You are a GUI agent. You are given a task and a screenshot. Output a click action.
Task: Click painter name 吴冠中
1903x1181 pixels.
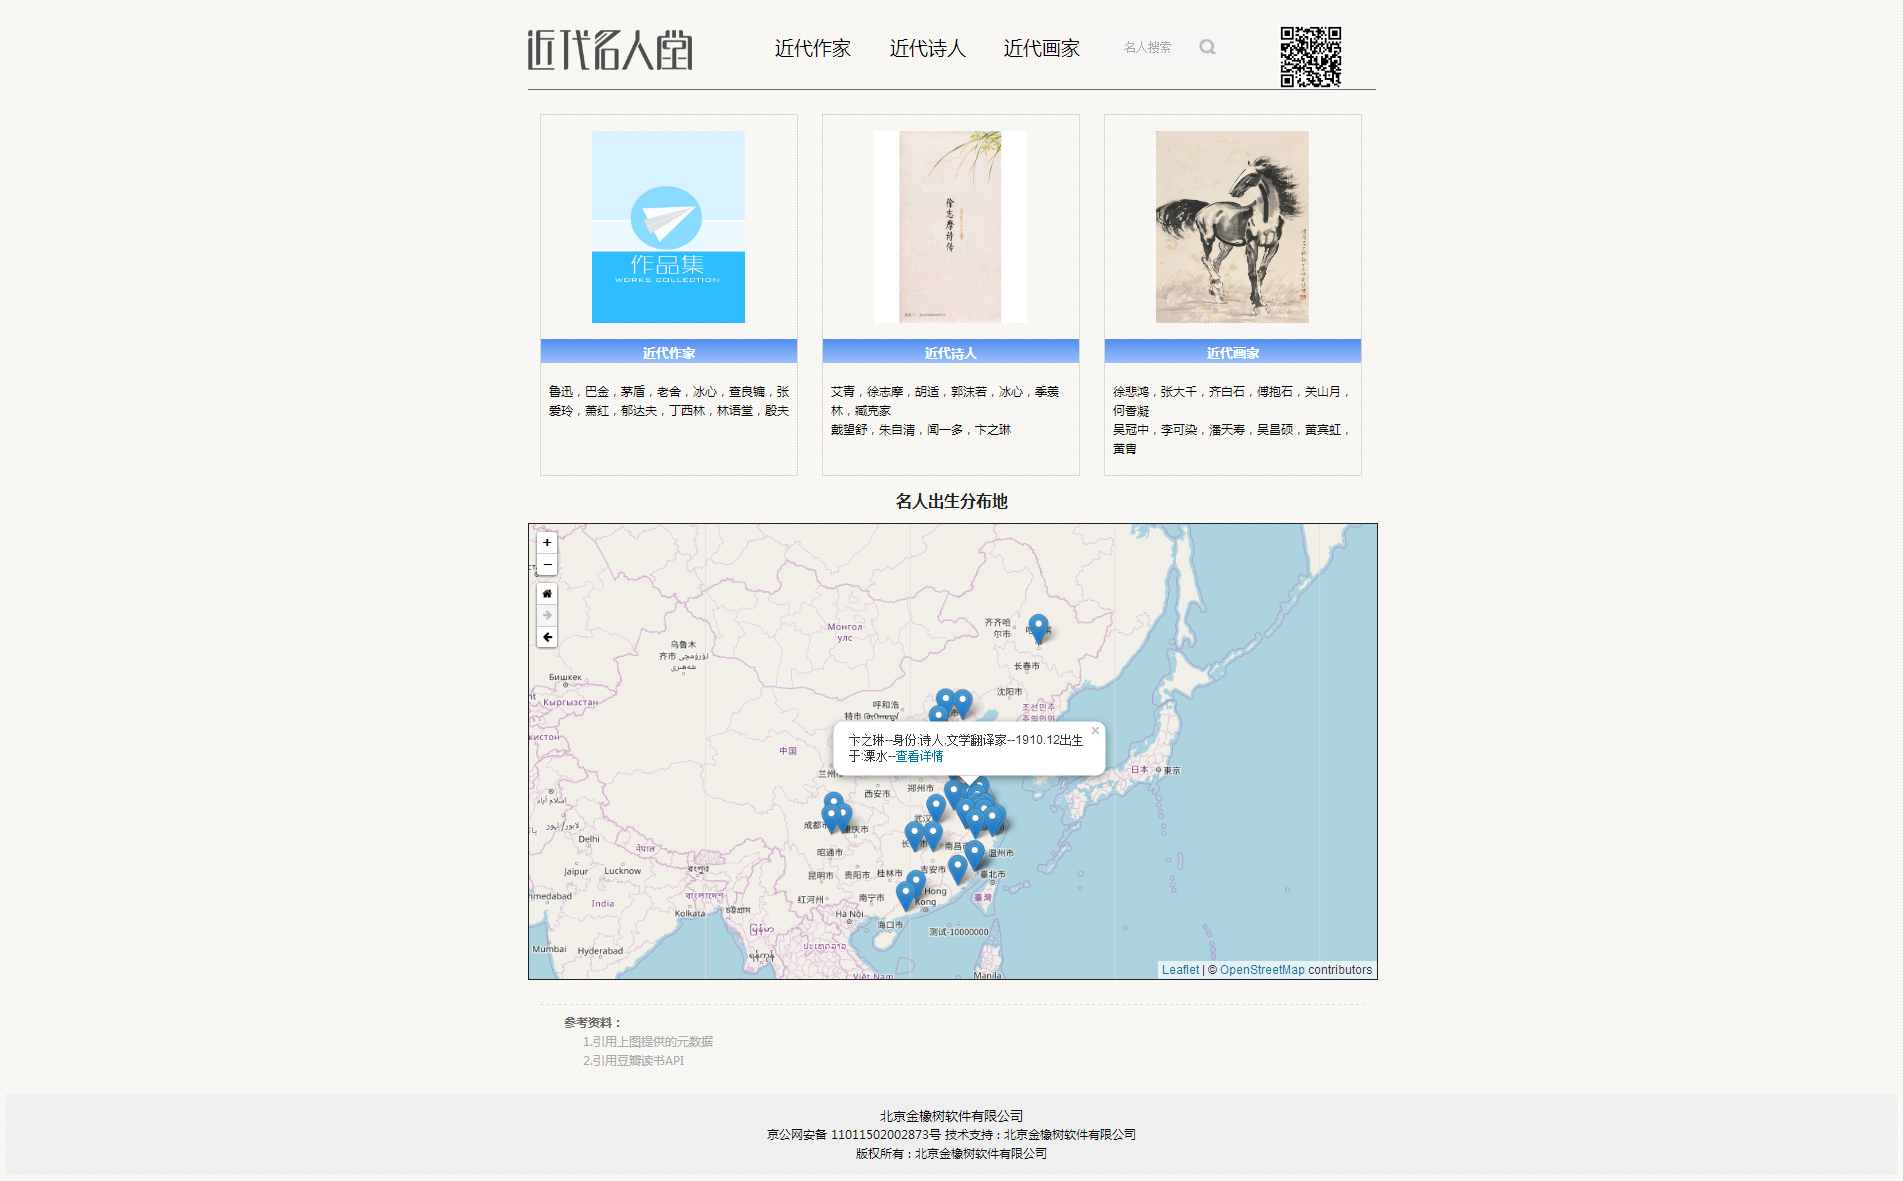point(1131,429)
